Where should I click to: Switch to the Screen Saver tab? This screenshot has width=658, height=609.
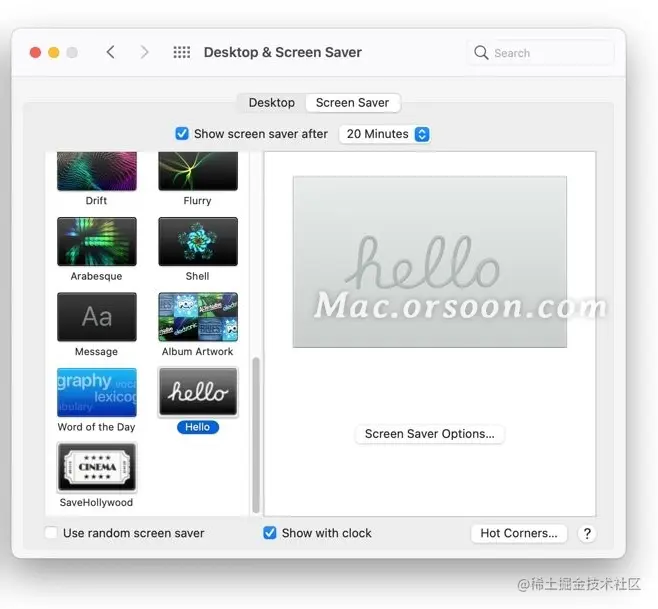352,103
